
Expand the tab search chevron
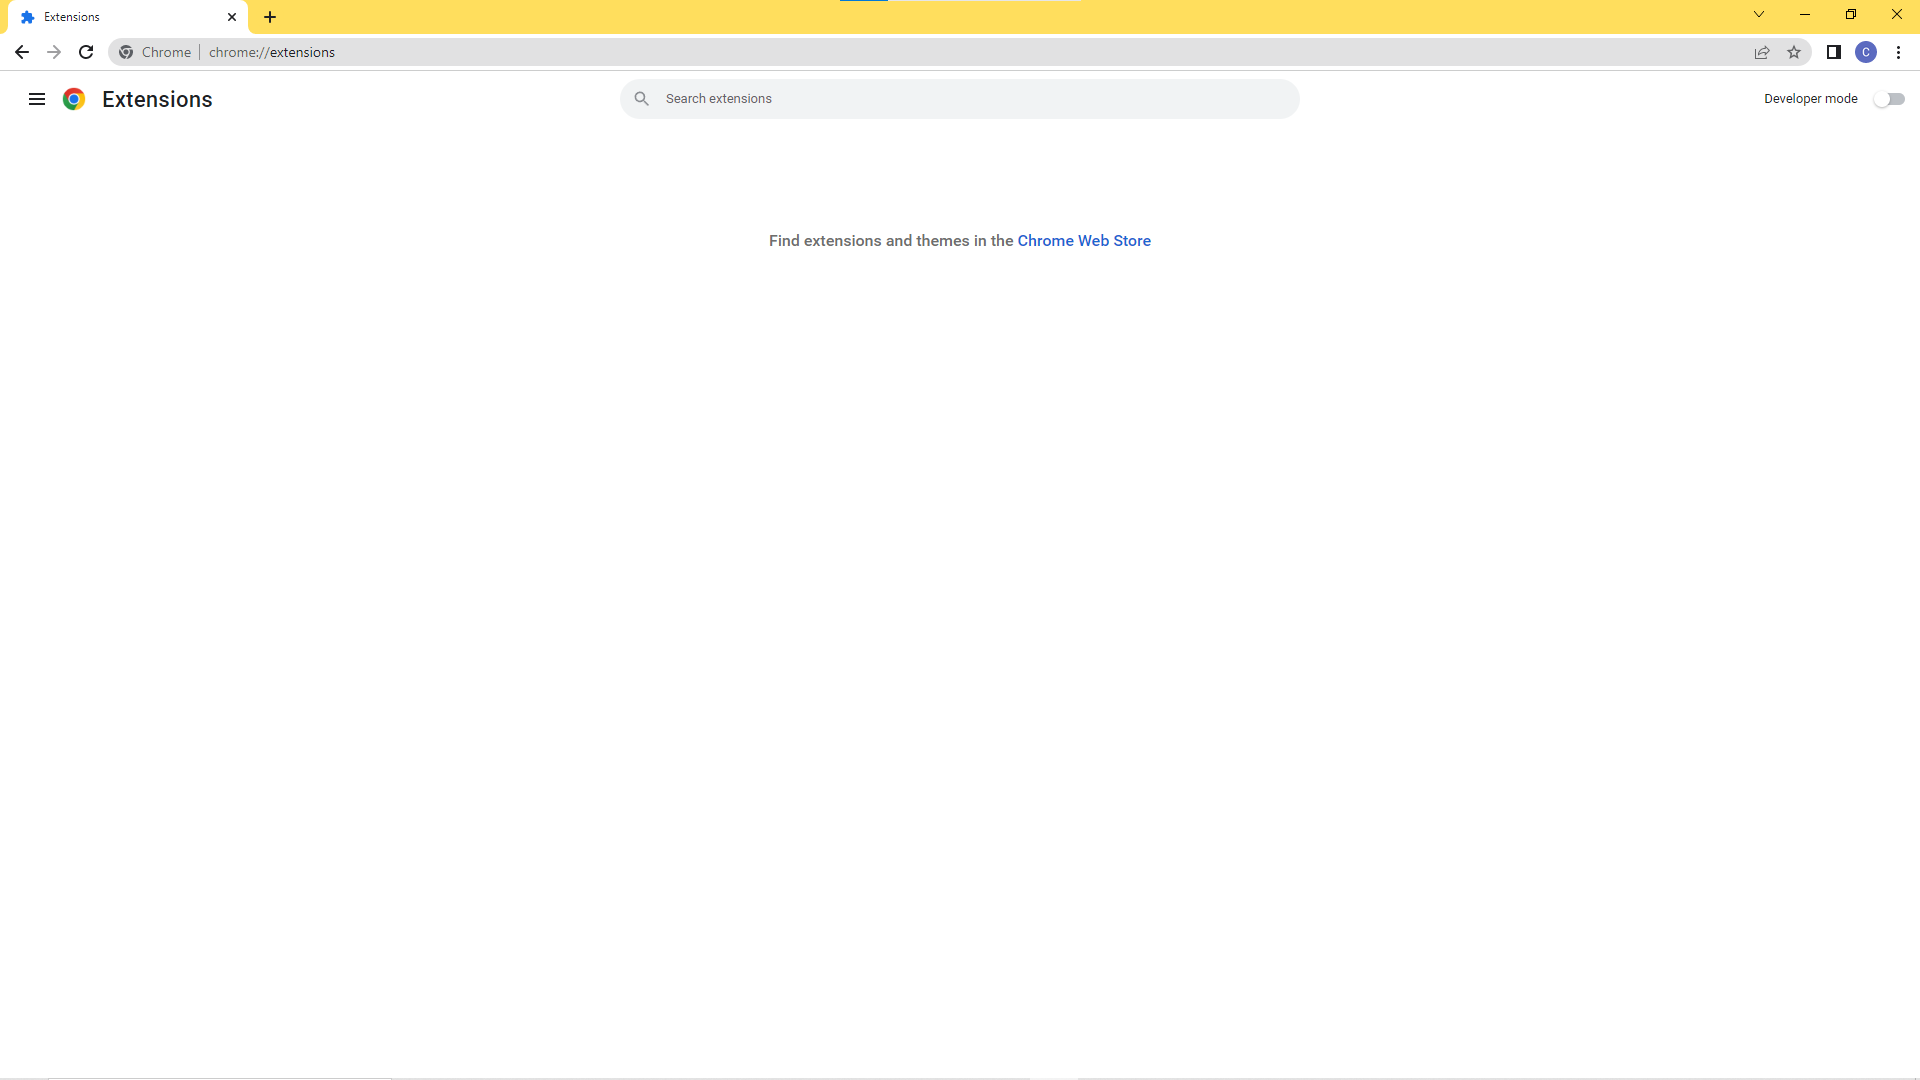(x=1759, y=15)
